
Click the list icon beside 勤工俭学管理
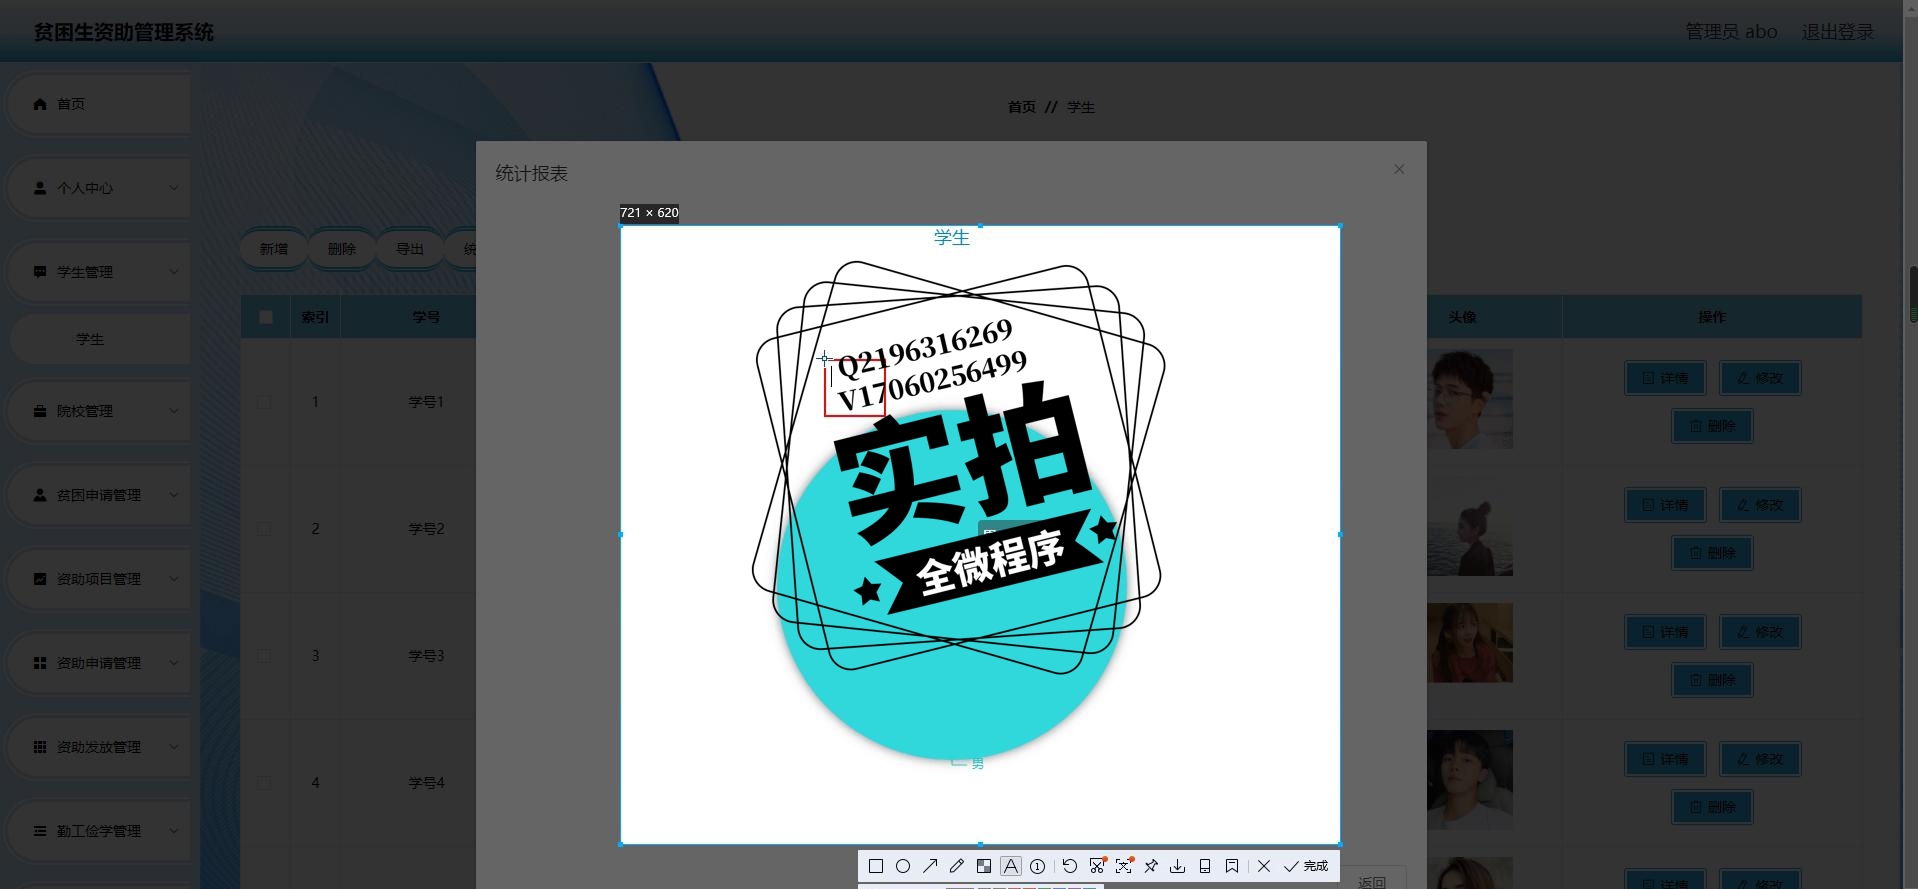click(40, 831)
